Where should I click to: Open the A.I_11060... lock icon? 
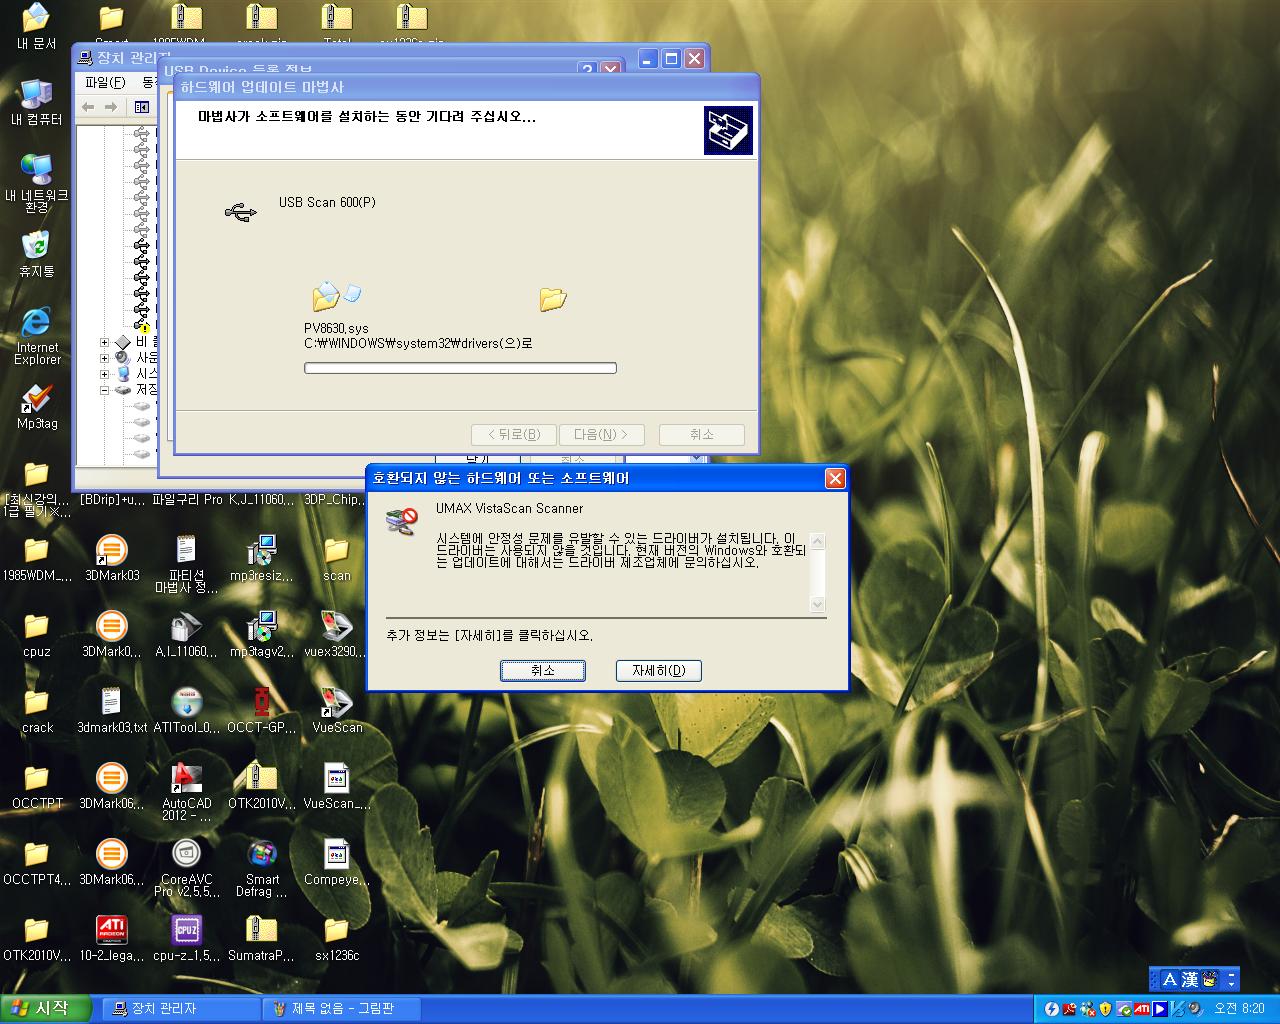pos(186,634)
